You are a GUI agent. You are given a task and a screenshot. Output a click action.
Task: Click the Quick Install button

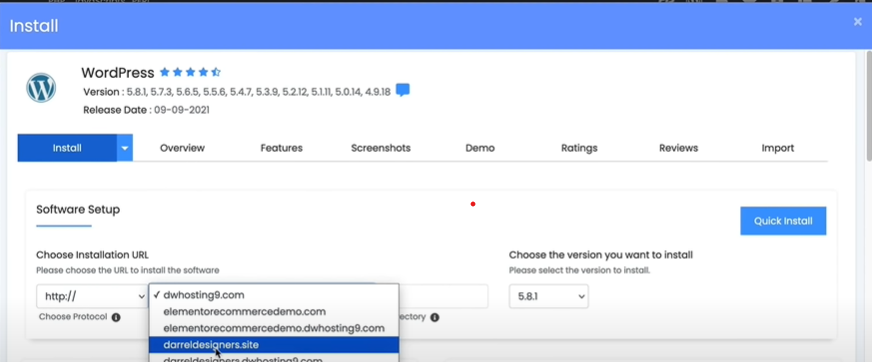tap(783, 221)
